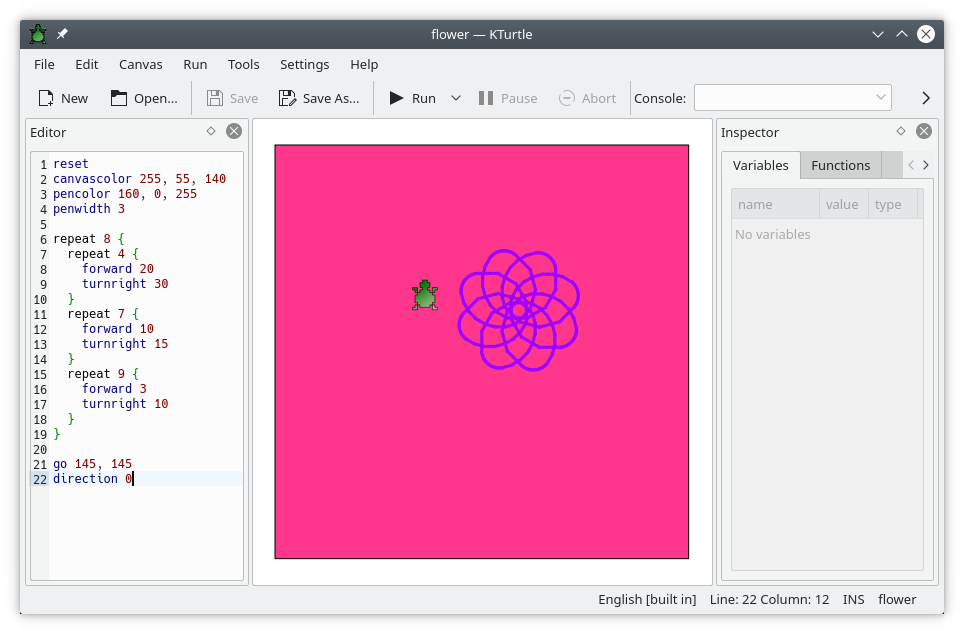Viewport: 964px width, 634px height.
Task: Click the KTurtle turtle icon in title bar
Action: [38, 34]
